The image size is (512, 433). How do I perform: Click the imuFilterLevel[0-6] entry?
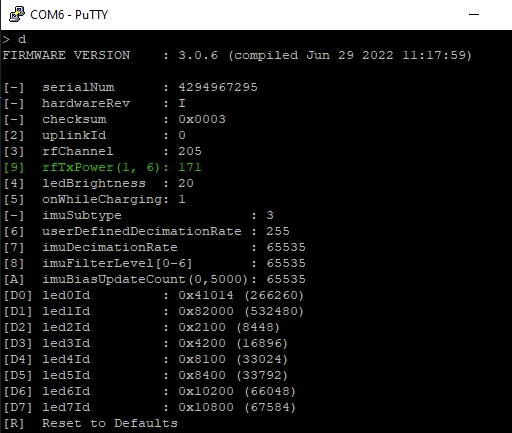tap(154, 263)
